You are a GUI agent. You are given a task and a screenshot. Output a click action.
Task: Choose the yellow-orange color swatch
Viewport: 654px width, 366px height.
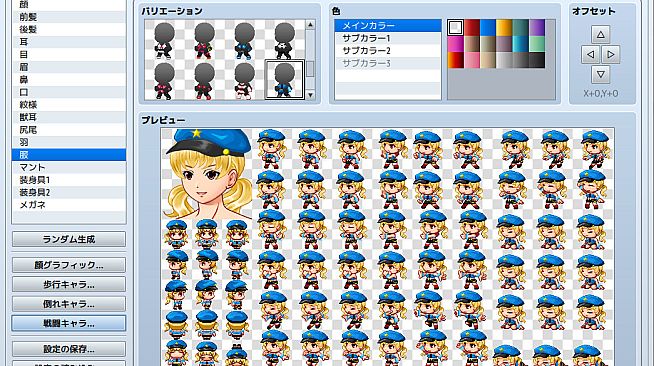(504, 28)
